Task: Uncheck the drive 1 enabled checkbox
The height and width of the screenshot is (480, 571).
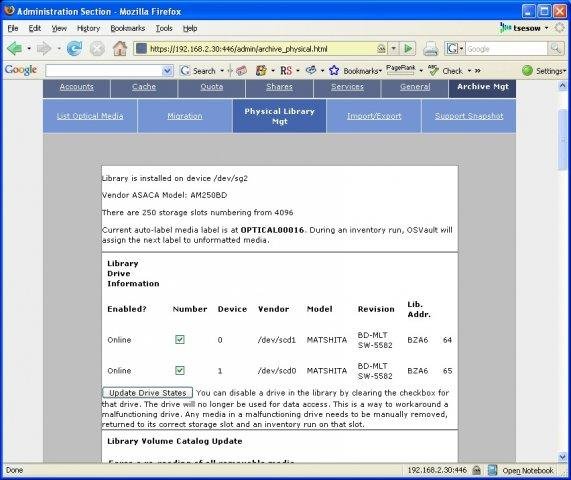Action: 180,371
